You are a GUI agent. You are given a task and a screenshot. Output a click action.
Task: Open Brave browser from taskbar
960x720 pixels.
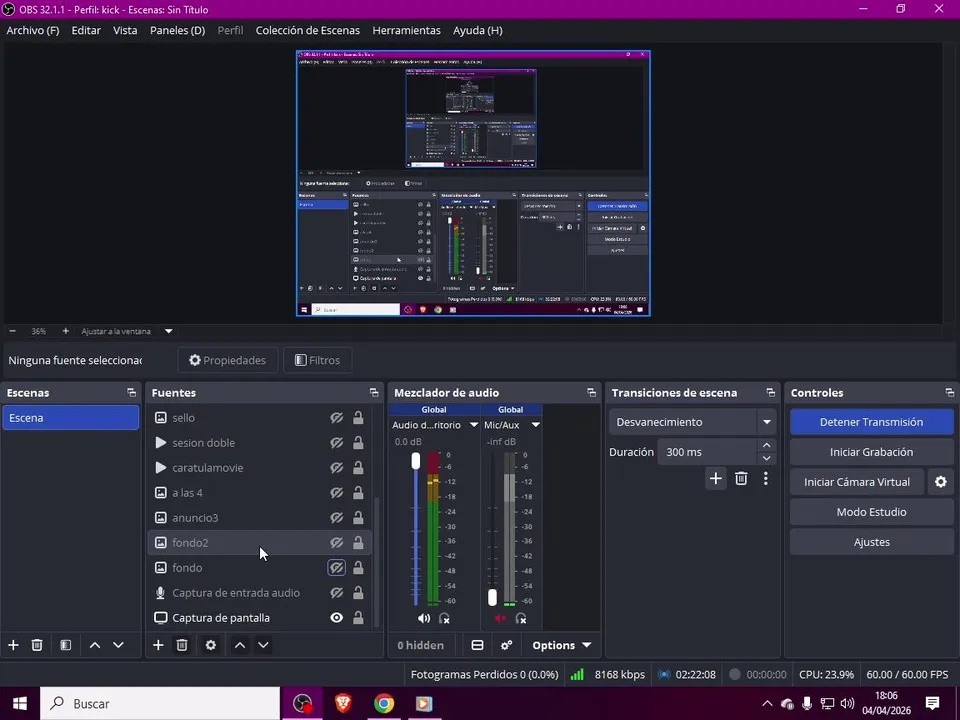(x=343, y=703)
